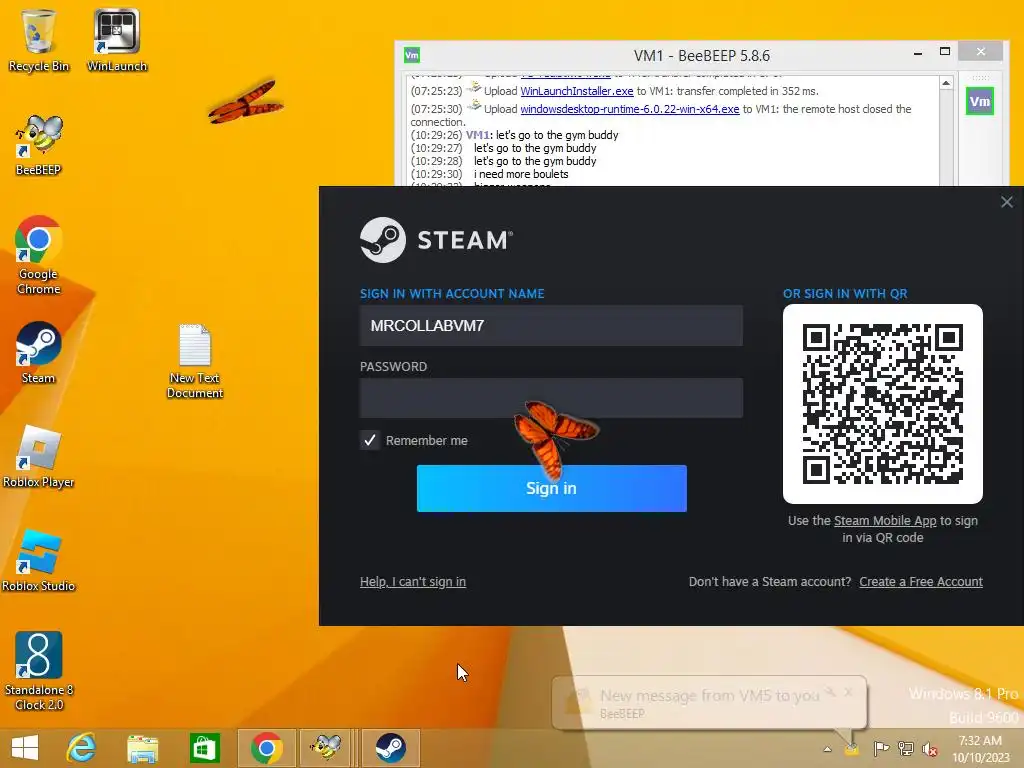The image size is (1024, 768).
Task: Open the WinLaunch desktop shortcut
Action: click(117, 40)
